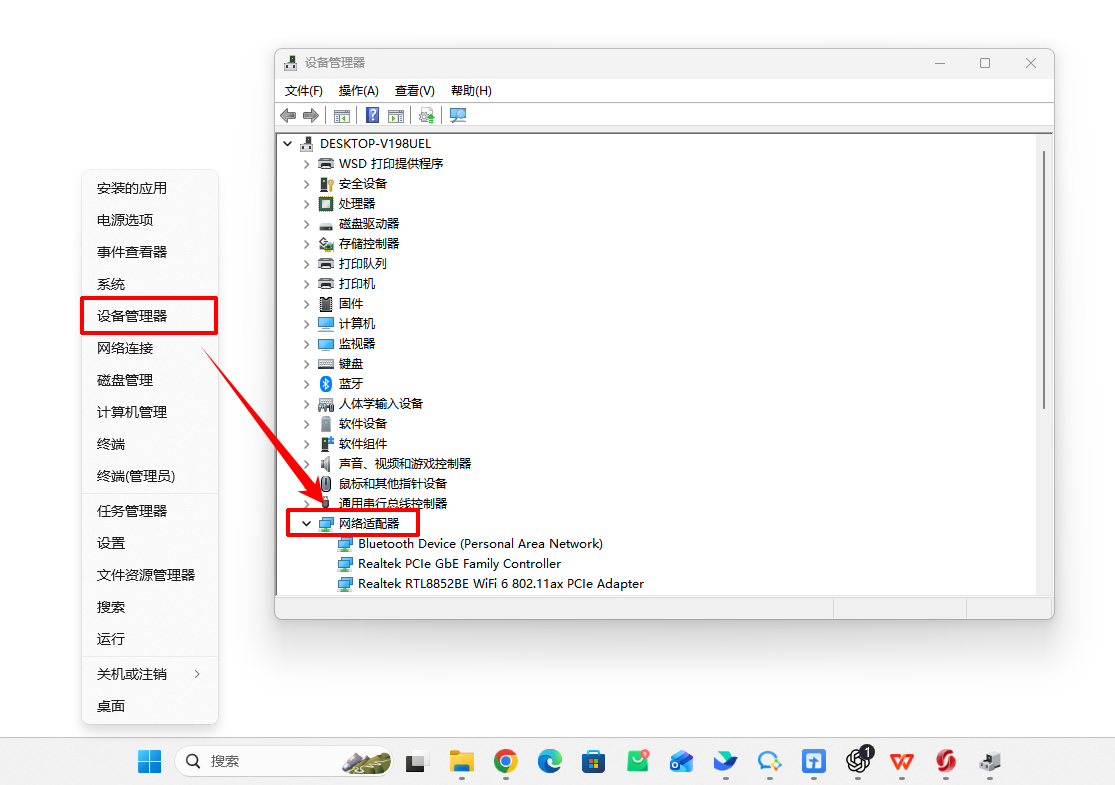The width and height of the screenshot is (1115, 785).
Task: Click the Forward arrow in Device Manager toolbar
Action: 311,115
